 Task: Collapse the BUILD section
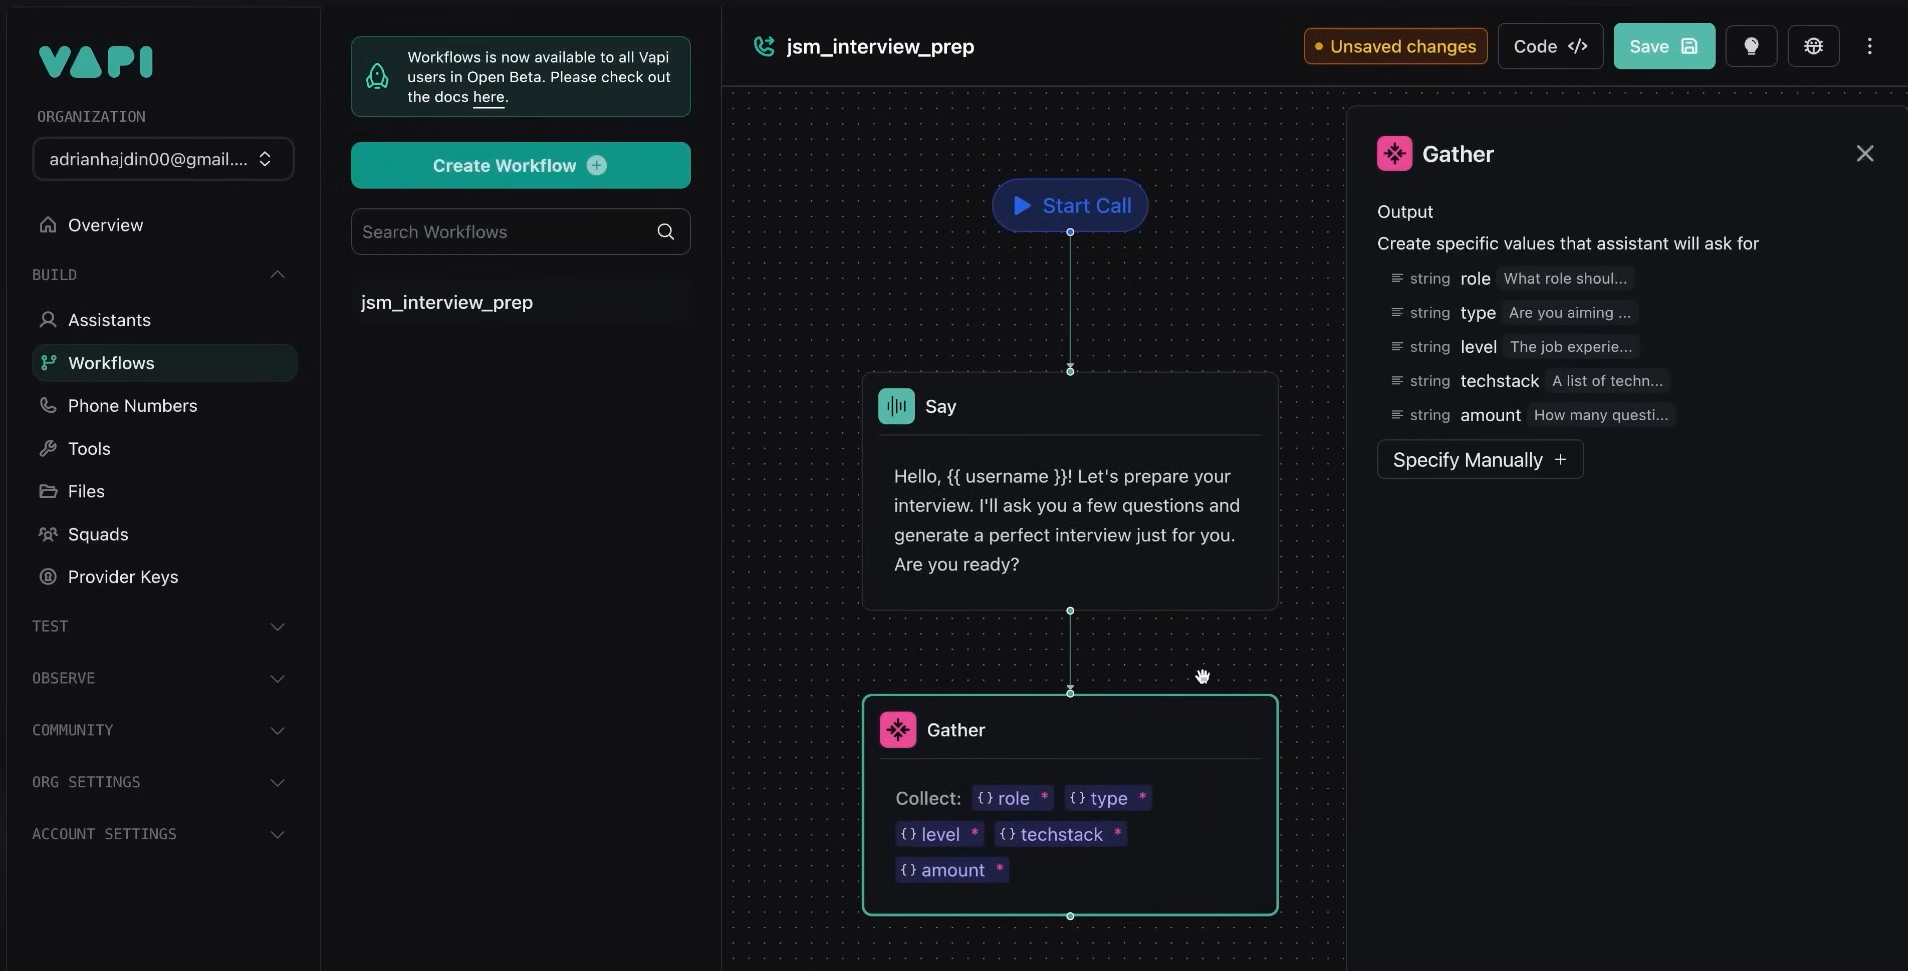278,275
